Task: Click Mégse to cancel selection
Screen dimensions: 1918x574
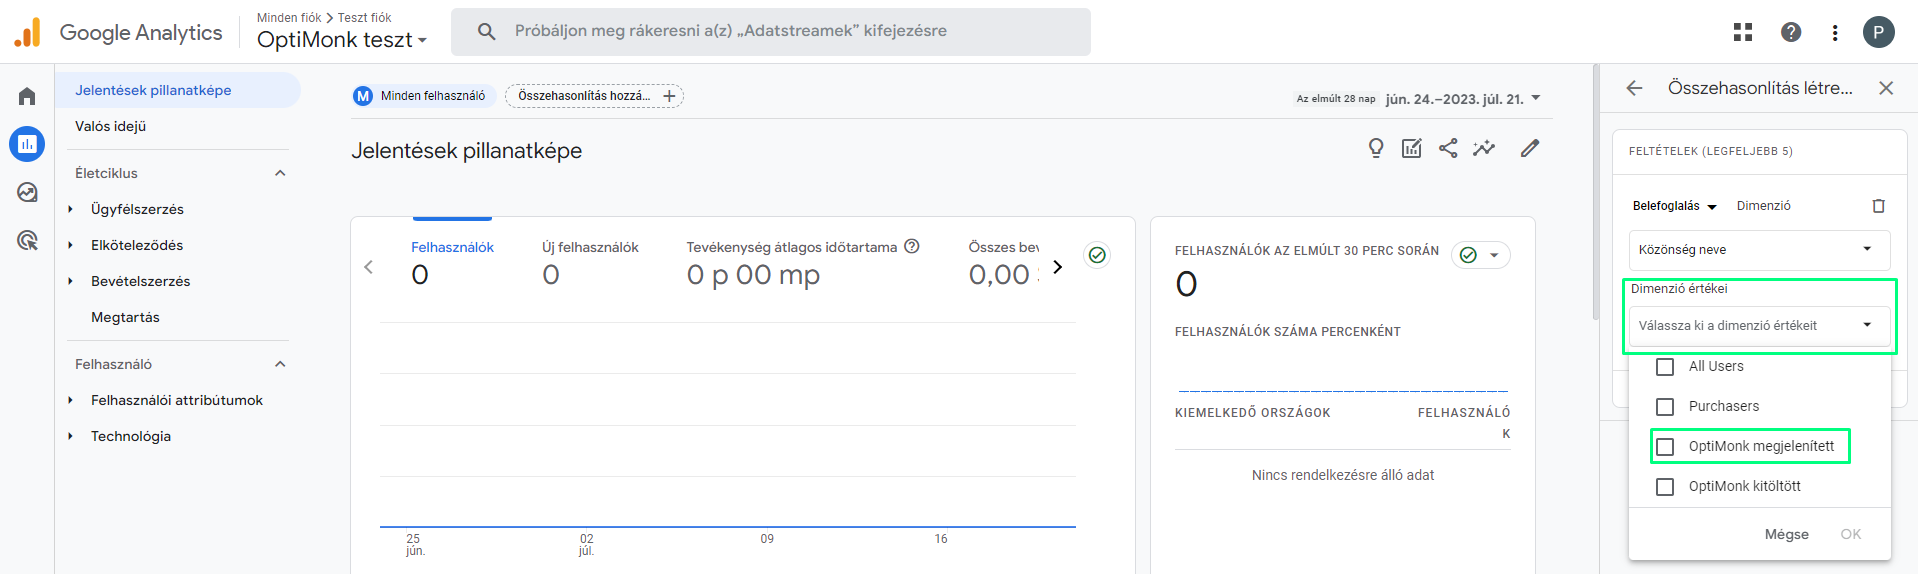Action: coord(1786,534)
